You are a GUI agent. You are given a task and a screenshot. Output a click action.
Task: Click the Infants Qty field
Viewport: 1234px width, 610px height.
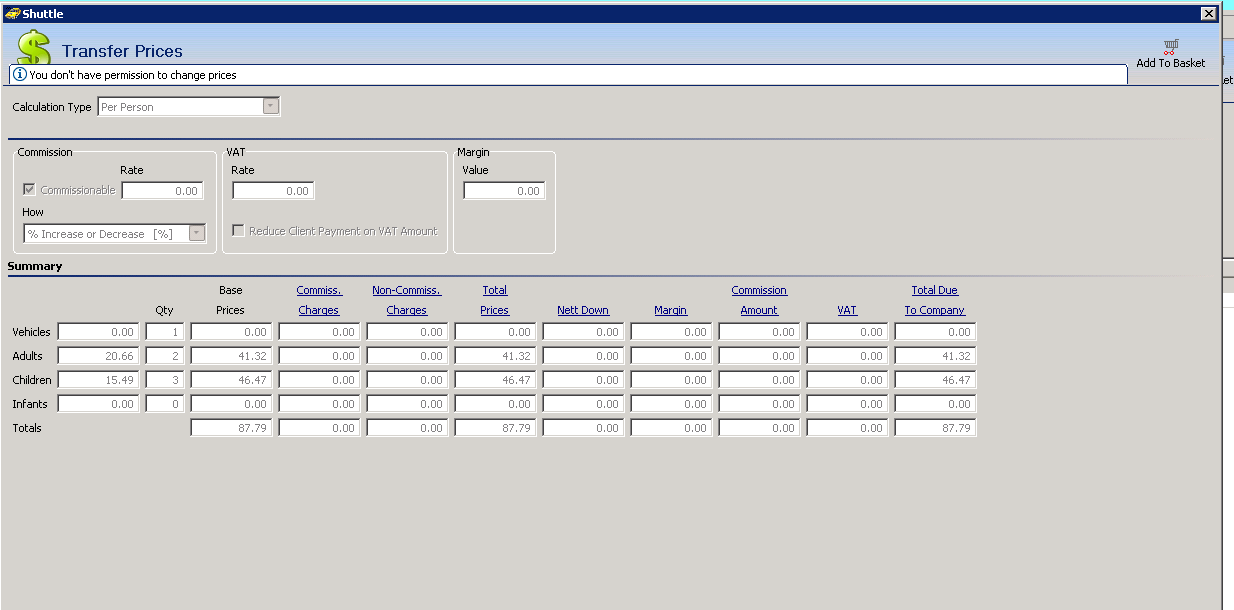pos(165,404)
